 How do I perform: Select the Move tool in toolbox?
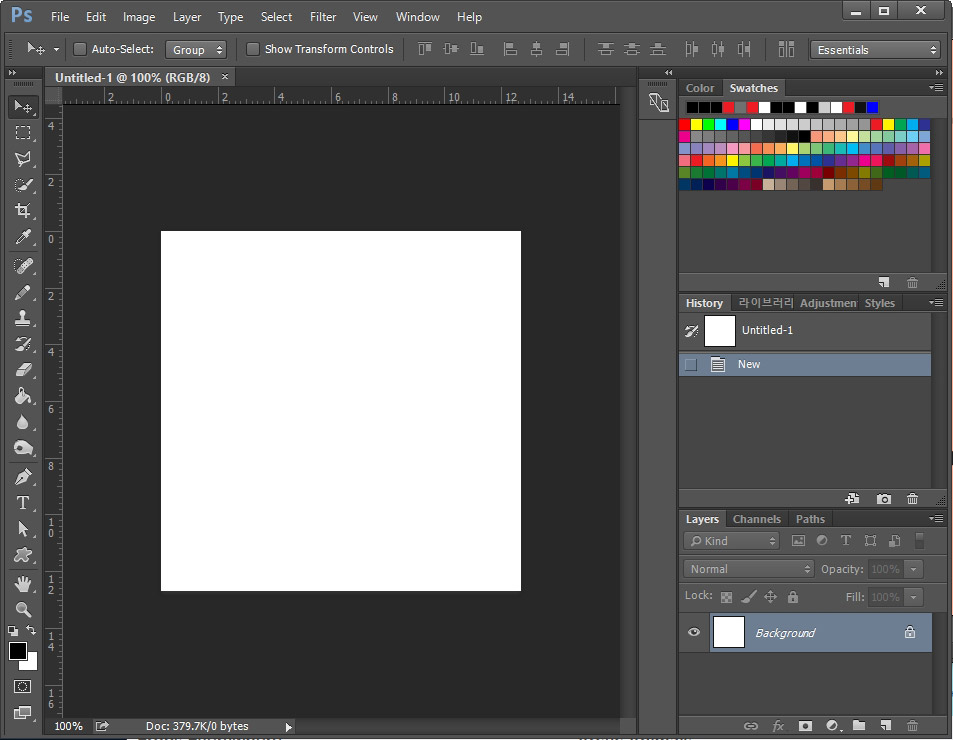(23, 106)
